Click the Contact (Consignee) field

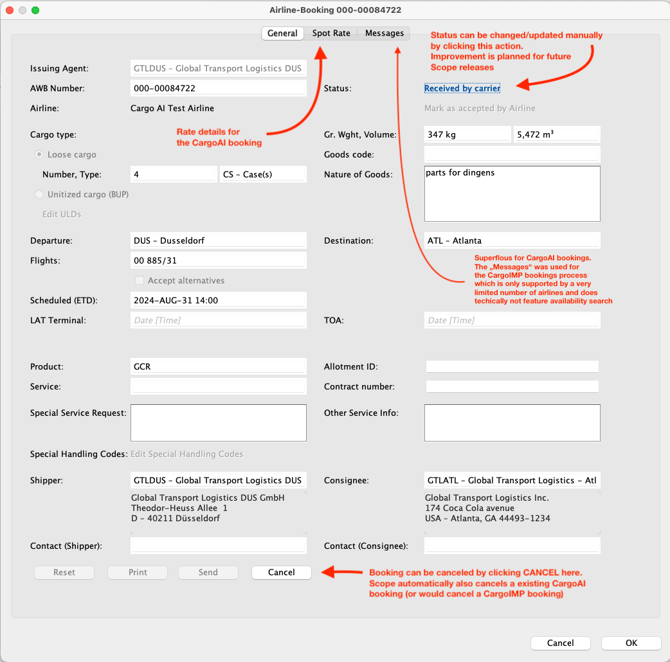click(x=512, y=546)
